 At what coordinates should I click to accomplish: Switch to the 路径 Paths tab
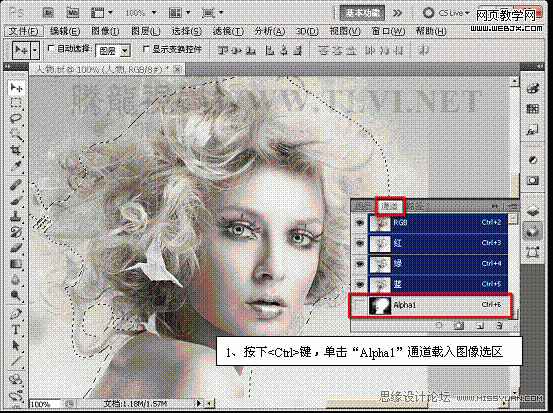(415, 206)
